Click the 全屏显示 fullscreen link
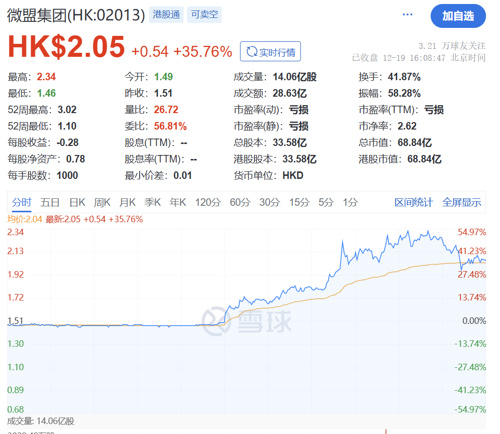The width and height of the screenshot is (500, 434). tap(462, 202)
